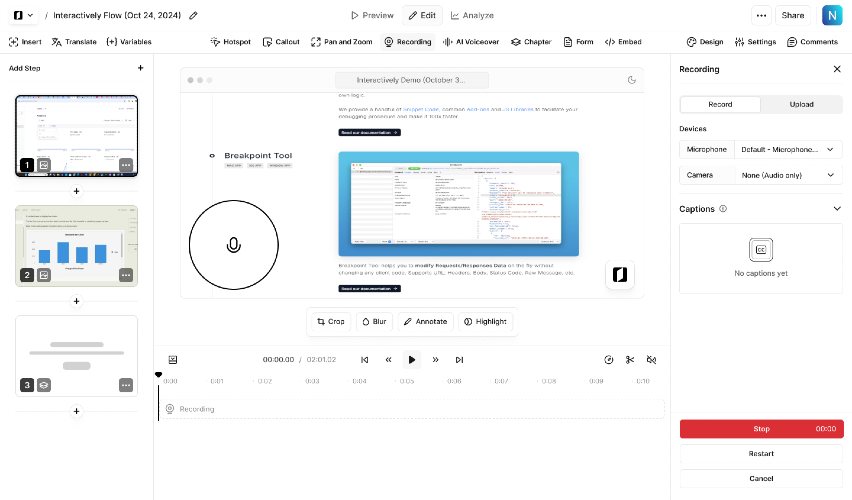This screenshot has width=852, height=500.
Task: Open AI Voiceover
Action: [x=471, y=42]
